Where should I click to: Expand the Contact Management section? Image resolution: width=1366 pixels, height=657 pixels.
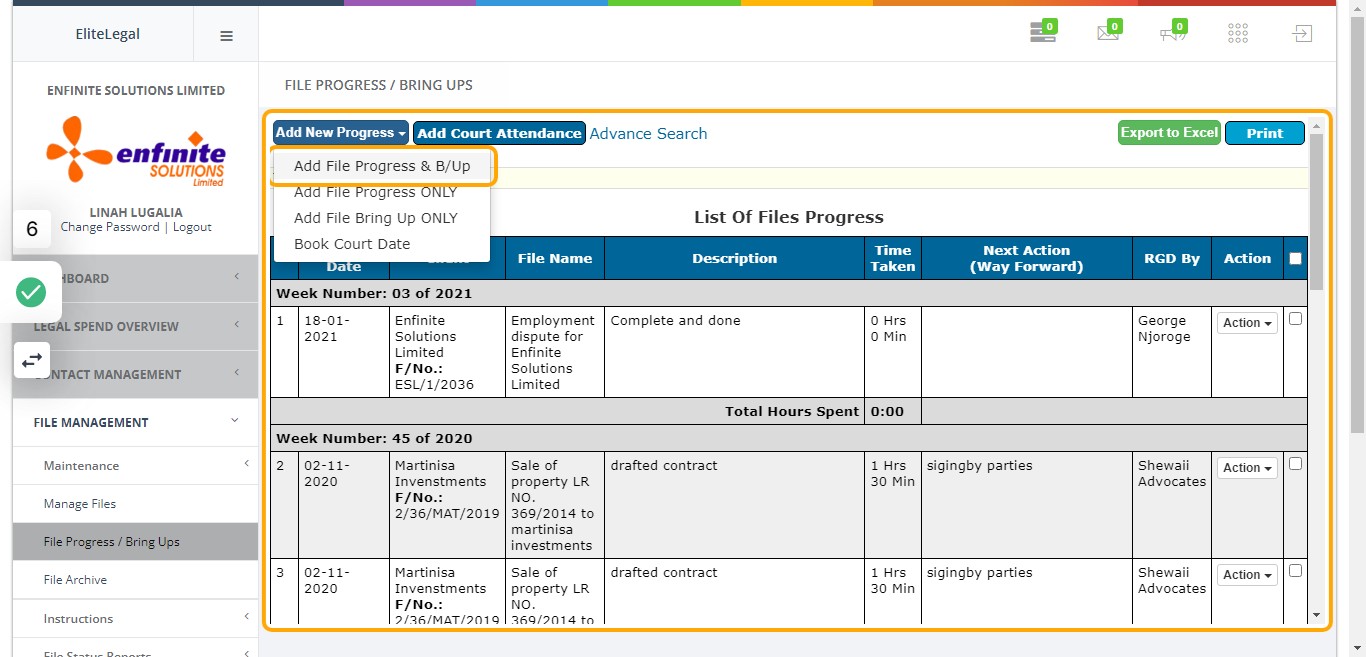tap(135, 374)
